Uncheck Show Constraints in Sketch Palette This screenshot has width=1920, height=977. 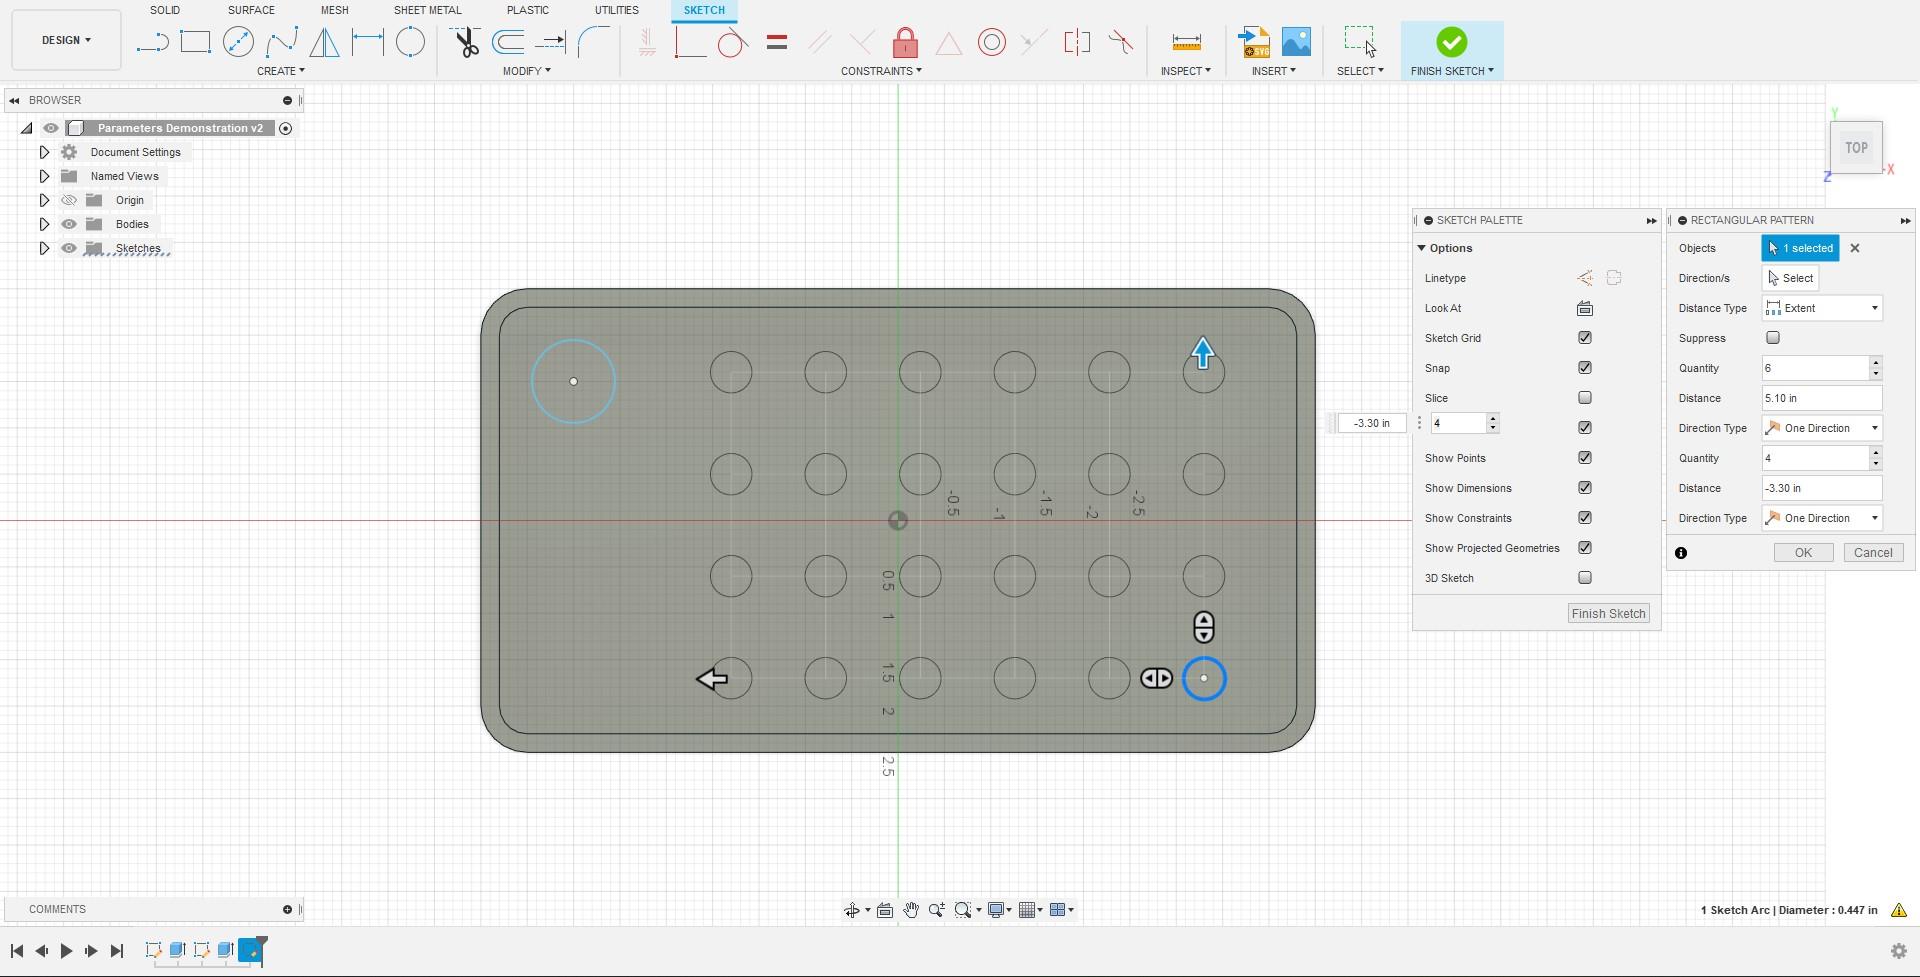point(1585,518)
